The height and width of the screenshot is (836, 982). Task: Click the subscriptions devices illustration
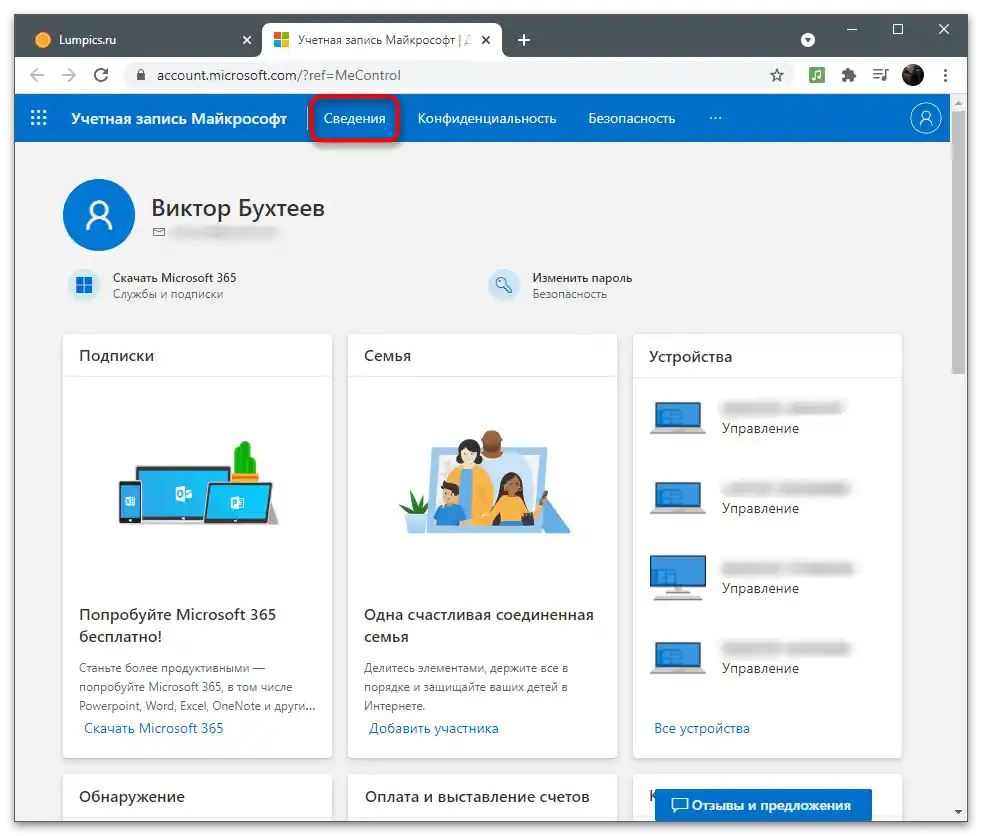pos(198,483)
